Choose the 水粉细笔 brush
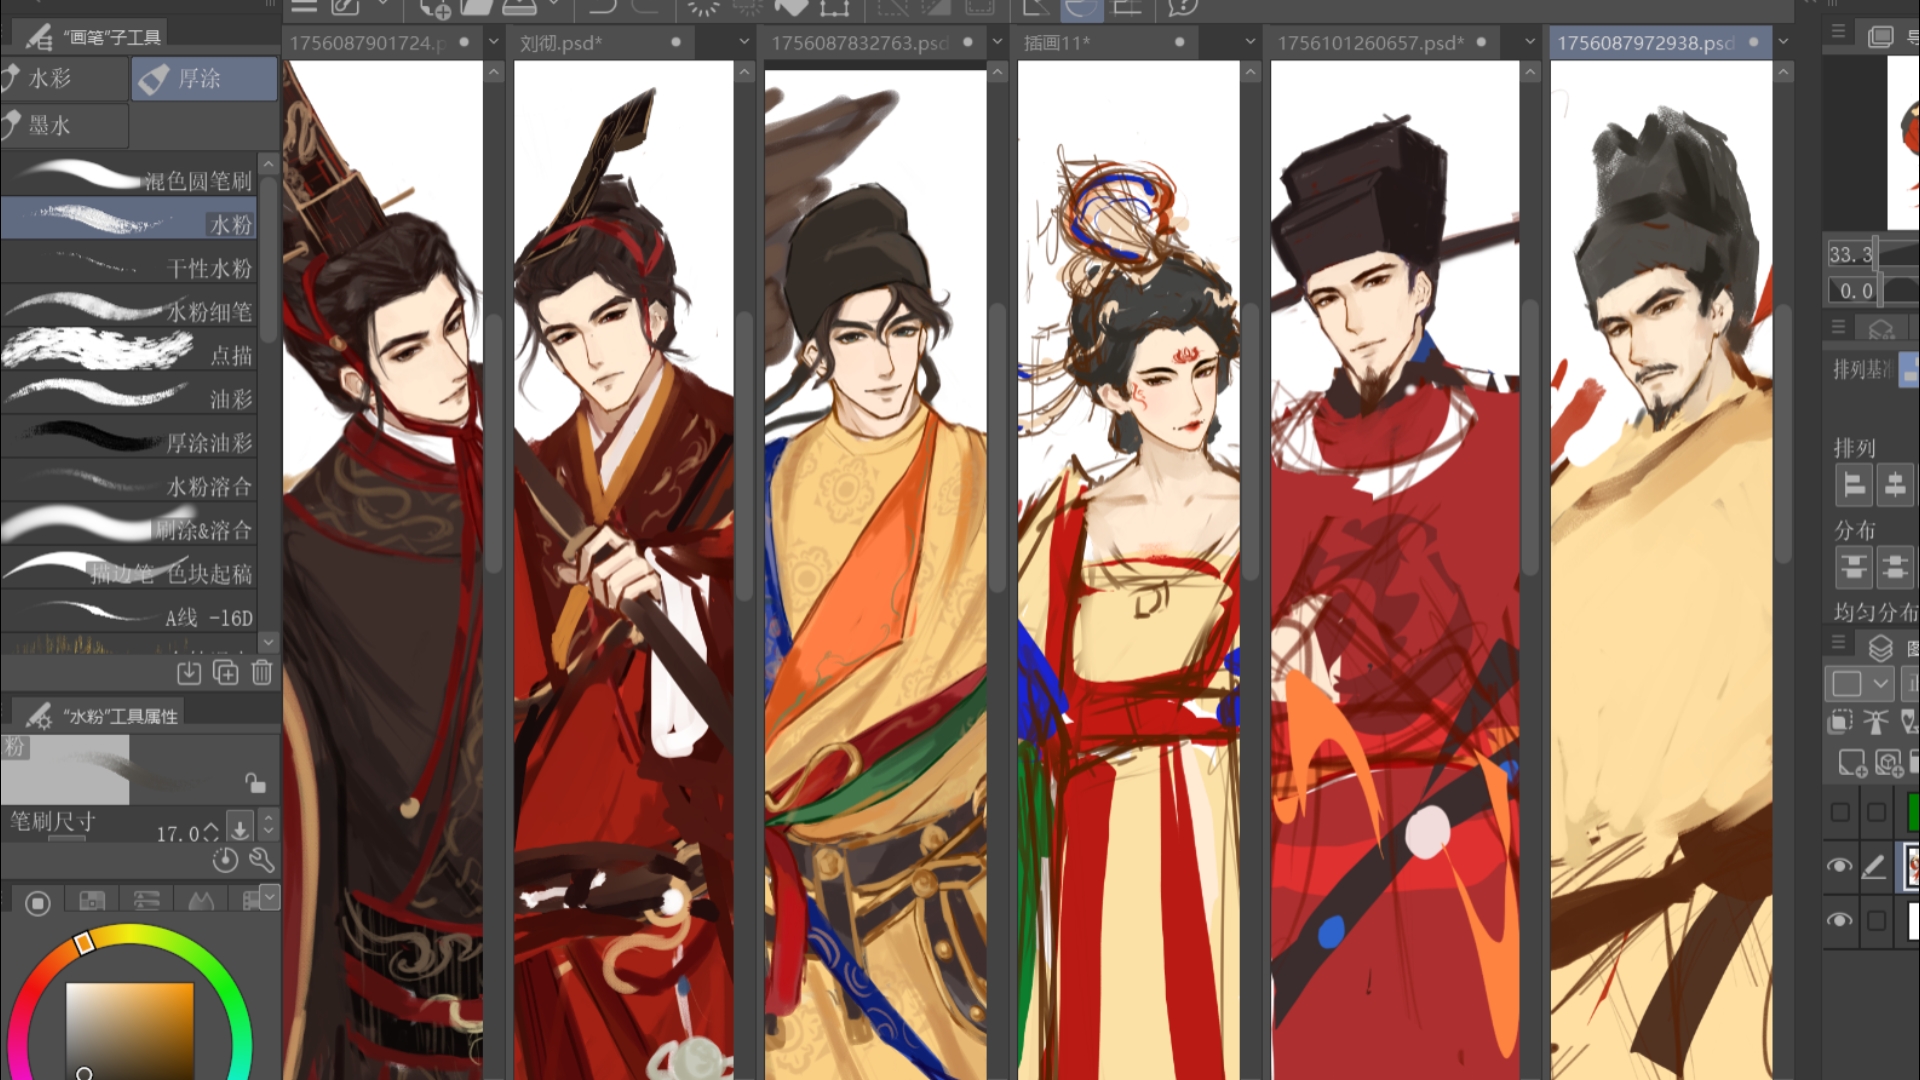 (129, 307)
